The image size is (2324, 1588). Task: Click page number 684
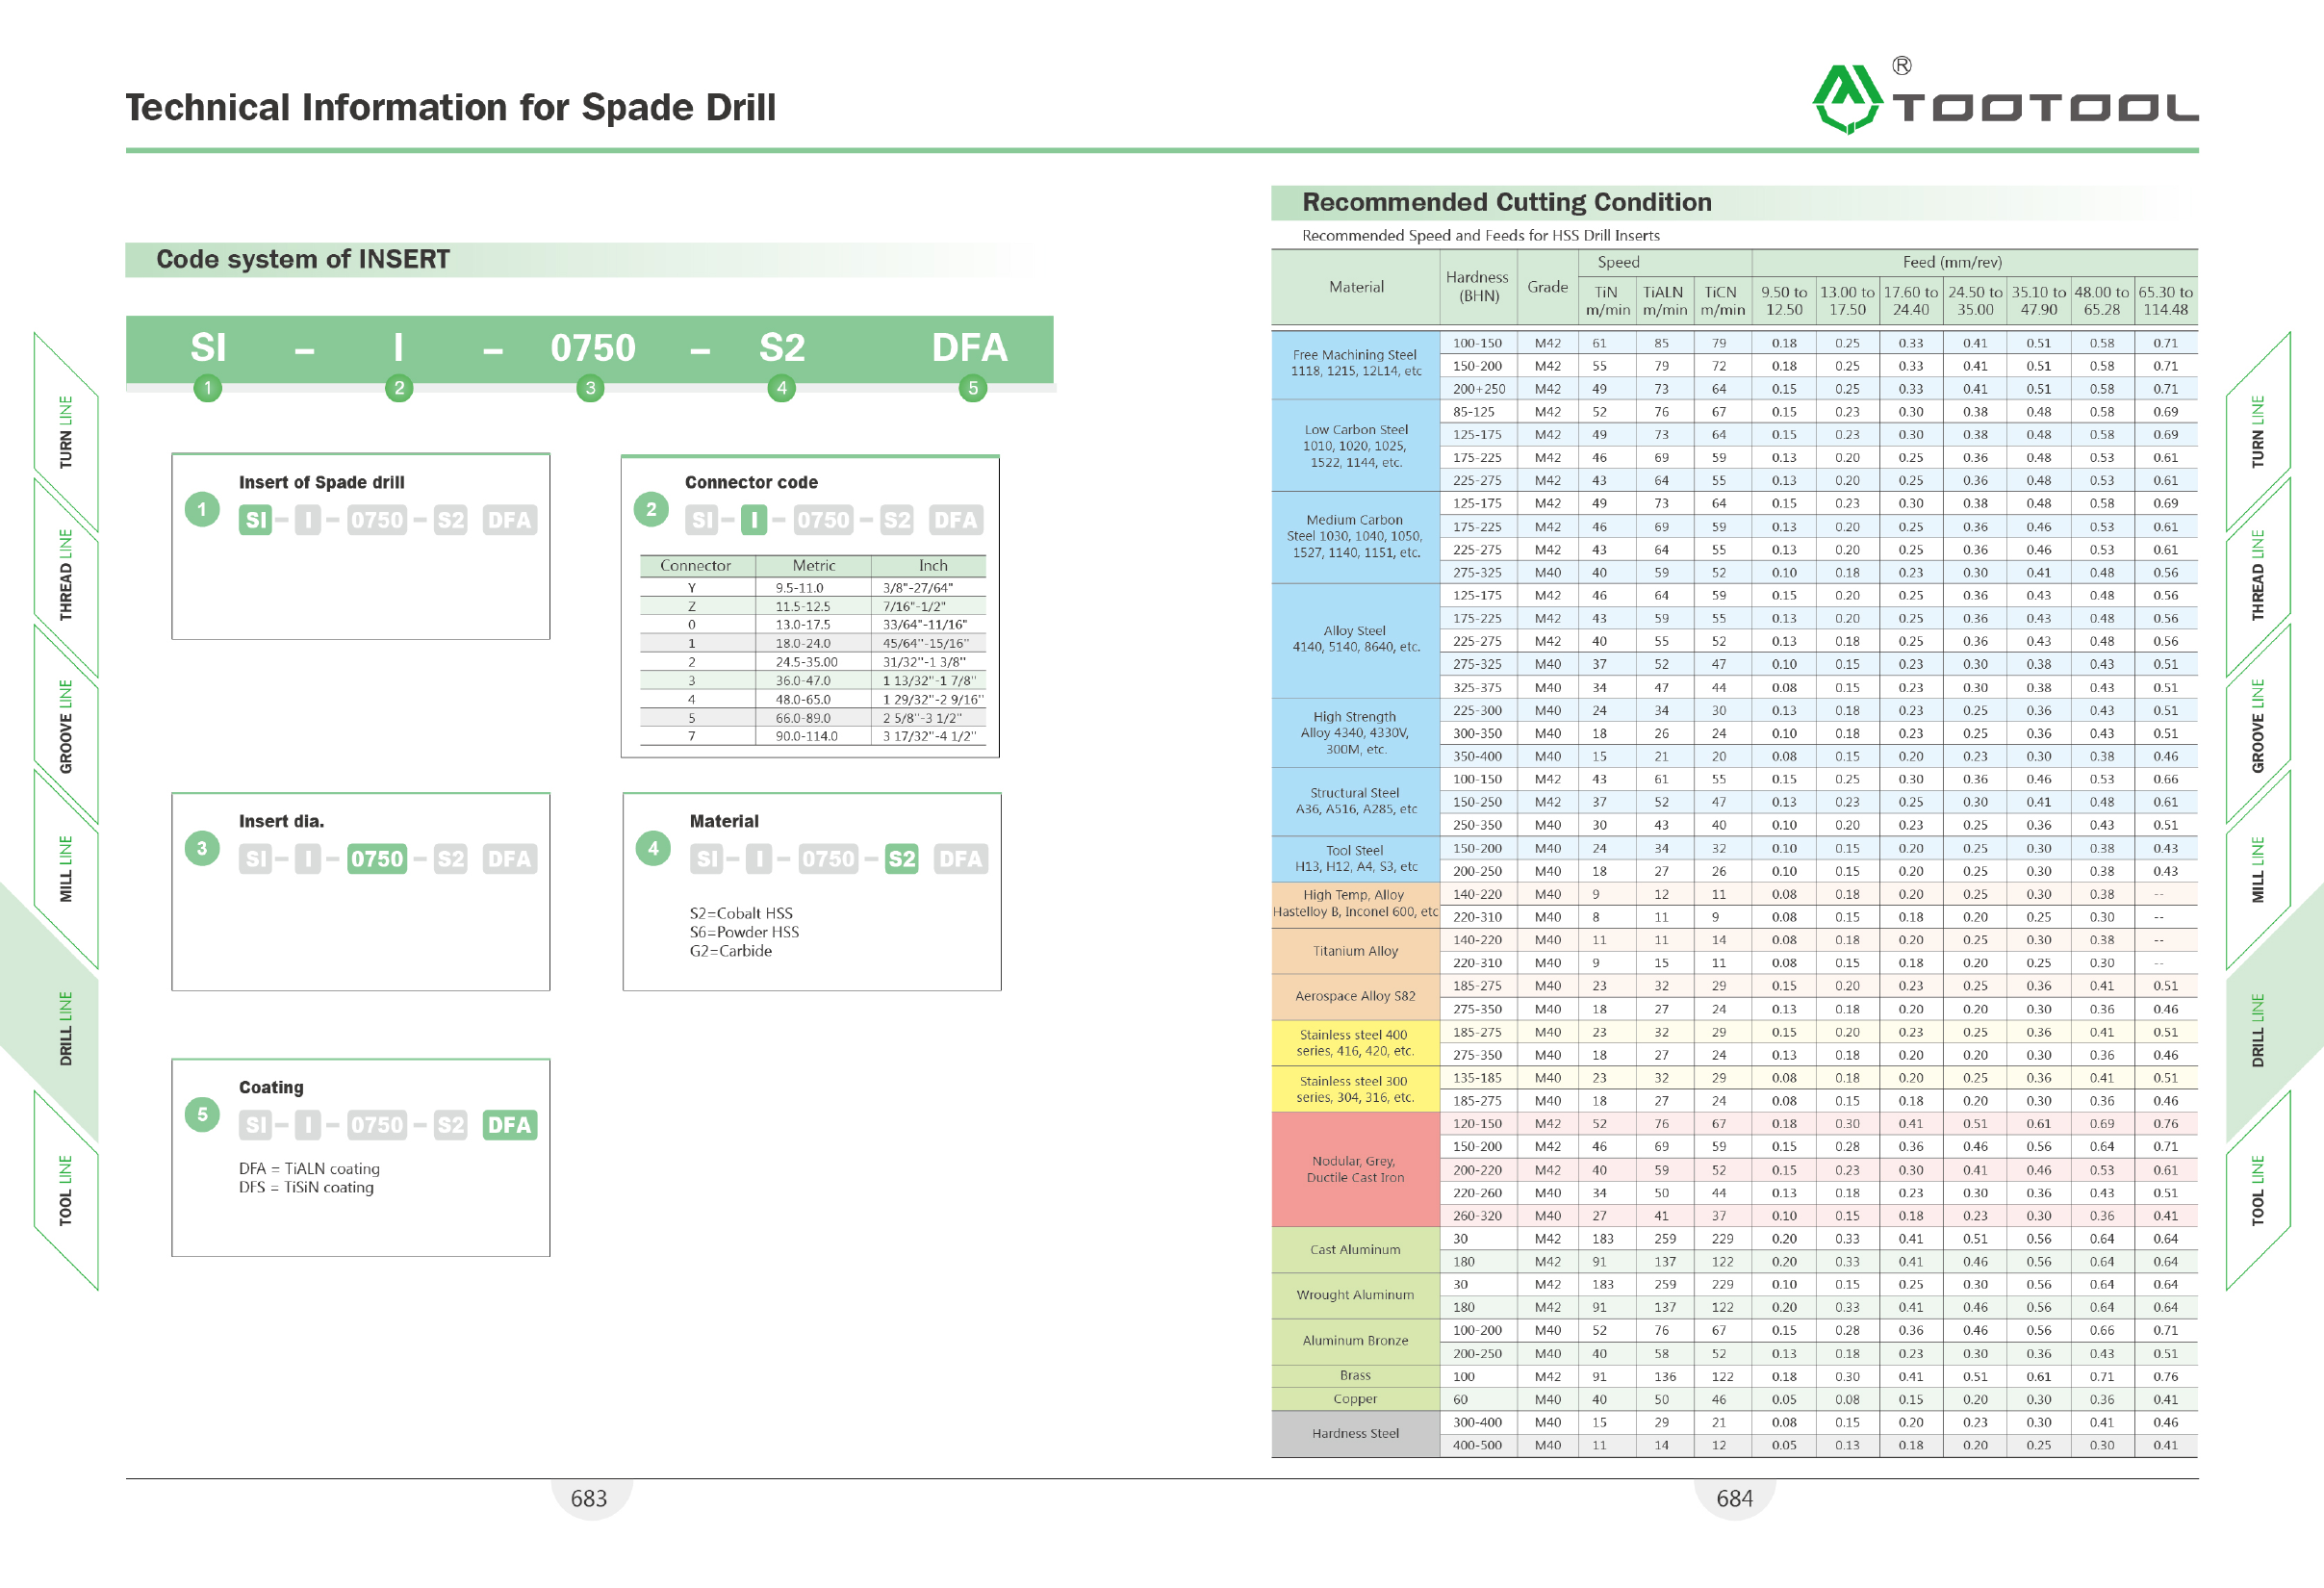pyautogui.click(x=1735, y=1498)
